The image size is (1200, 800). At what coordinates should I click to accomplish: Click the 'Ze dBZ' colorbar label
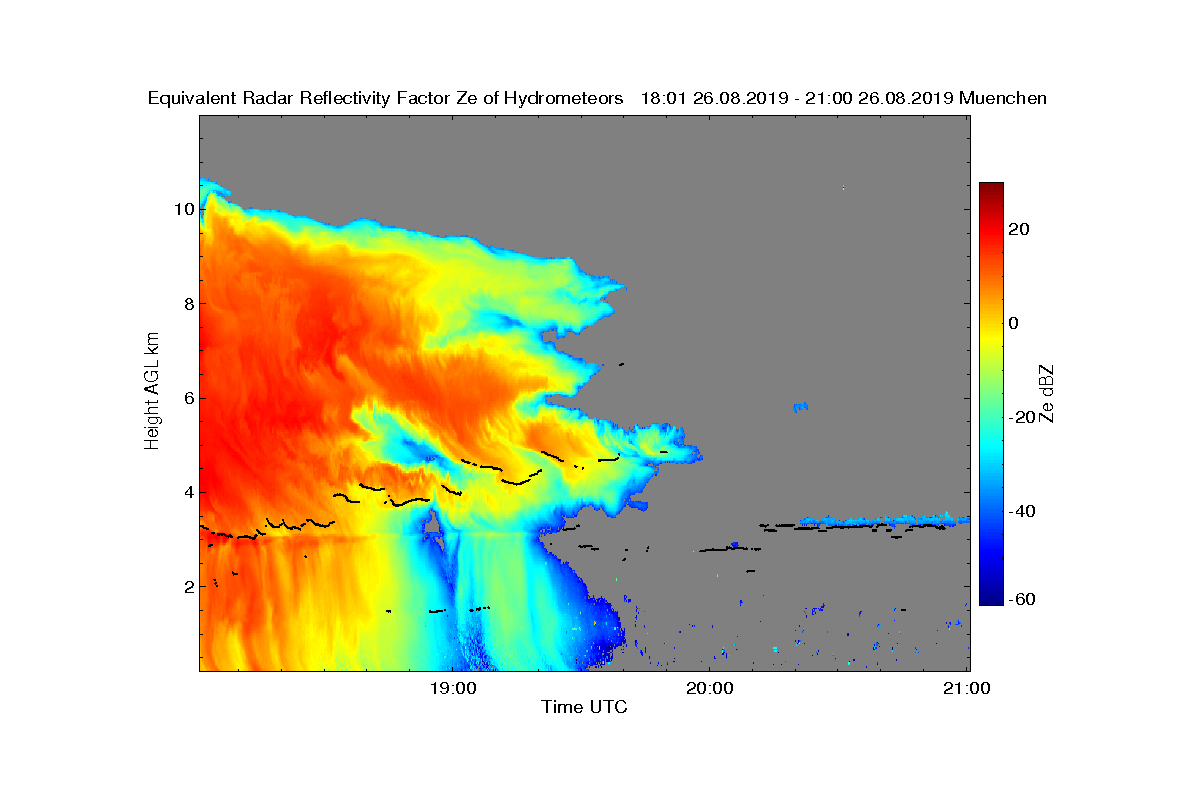pyautogui.click(x=1048, y=393)
